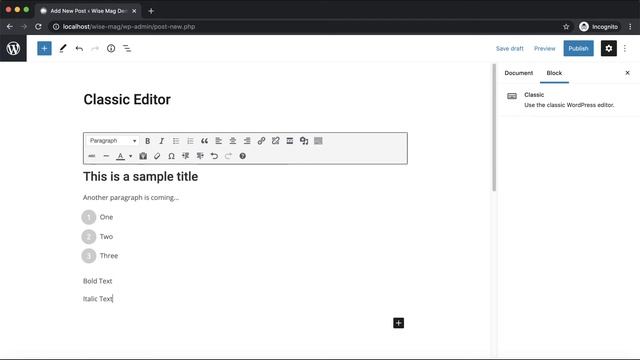Click the Publish button

[578, 49]
